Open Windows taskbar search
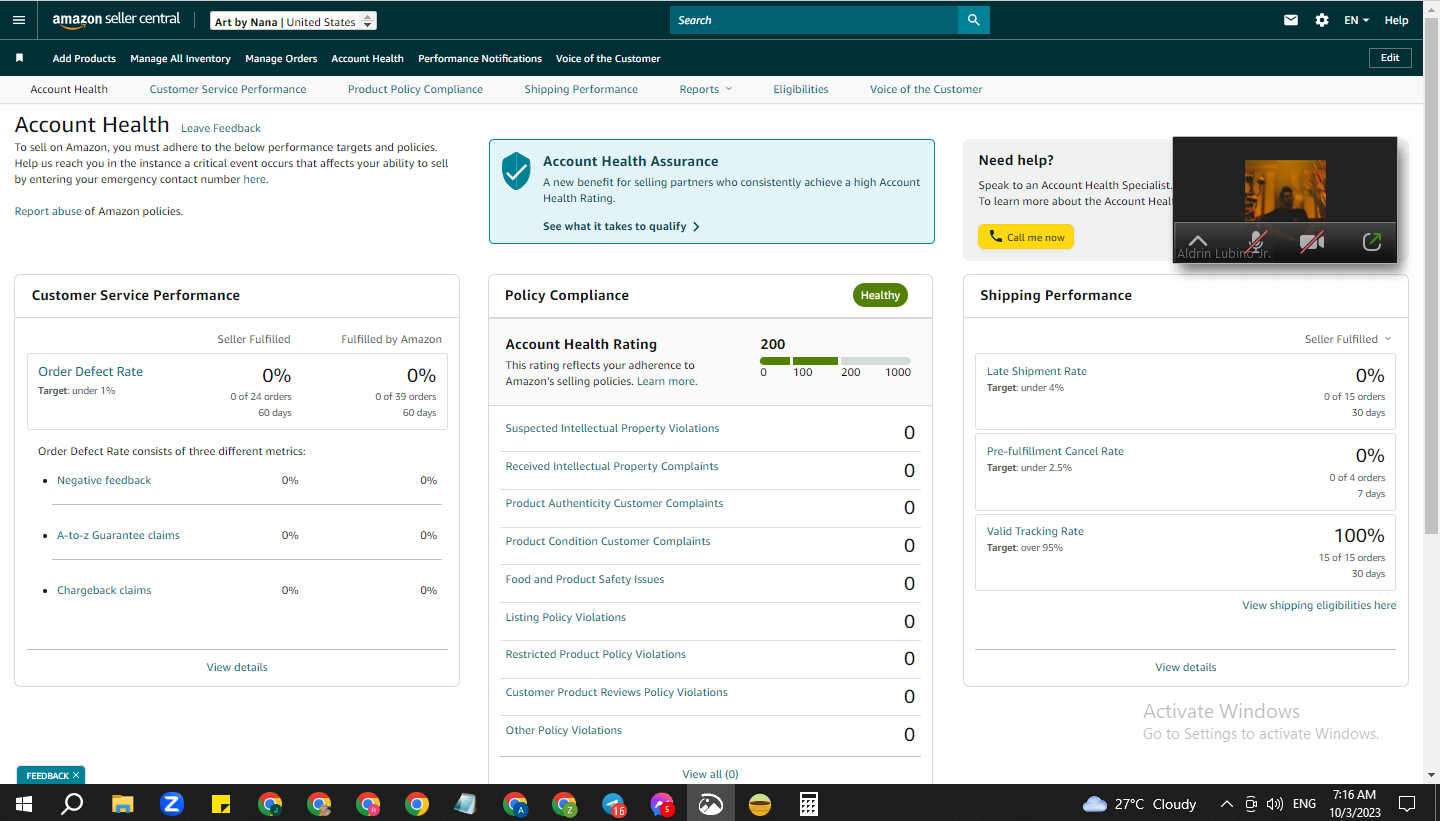The image size is (1440, 821). pyautogui.click(x=72, y=803)
